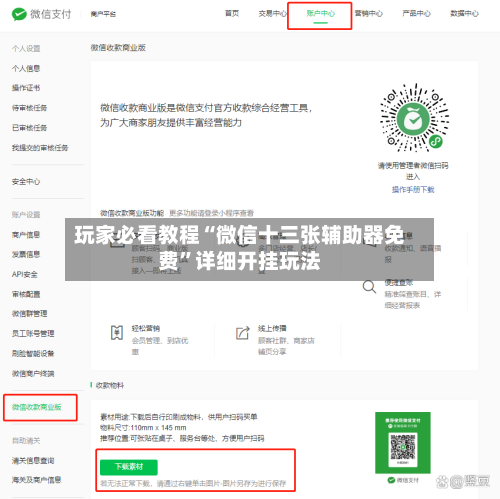Click the 操作手册下载 link

point(413,190)
